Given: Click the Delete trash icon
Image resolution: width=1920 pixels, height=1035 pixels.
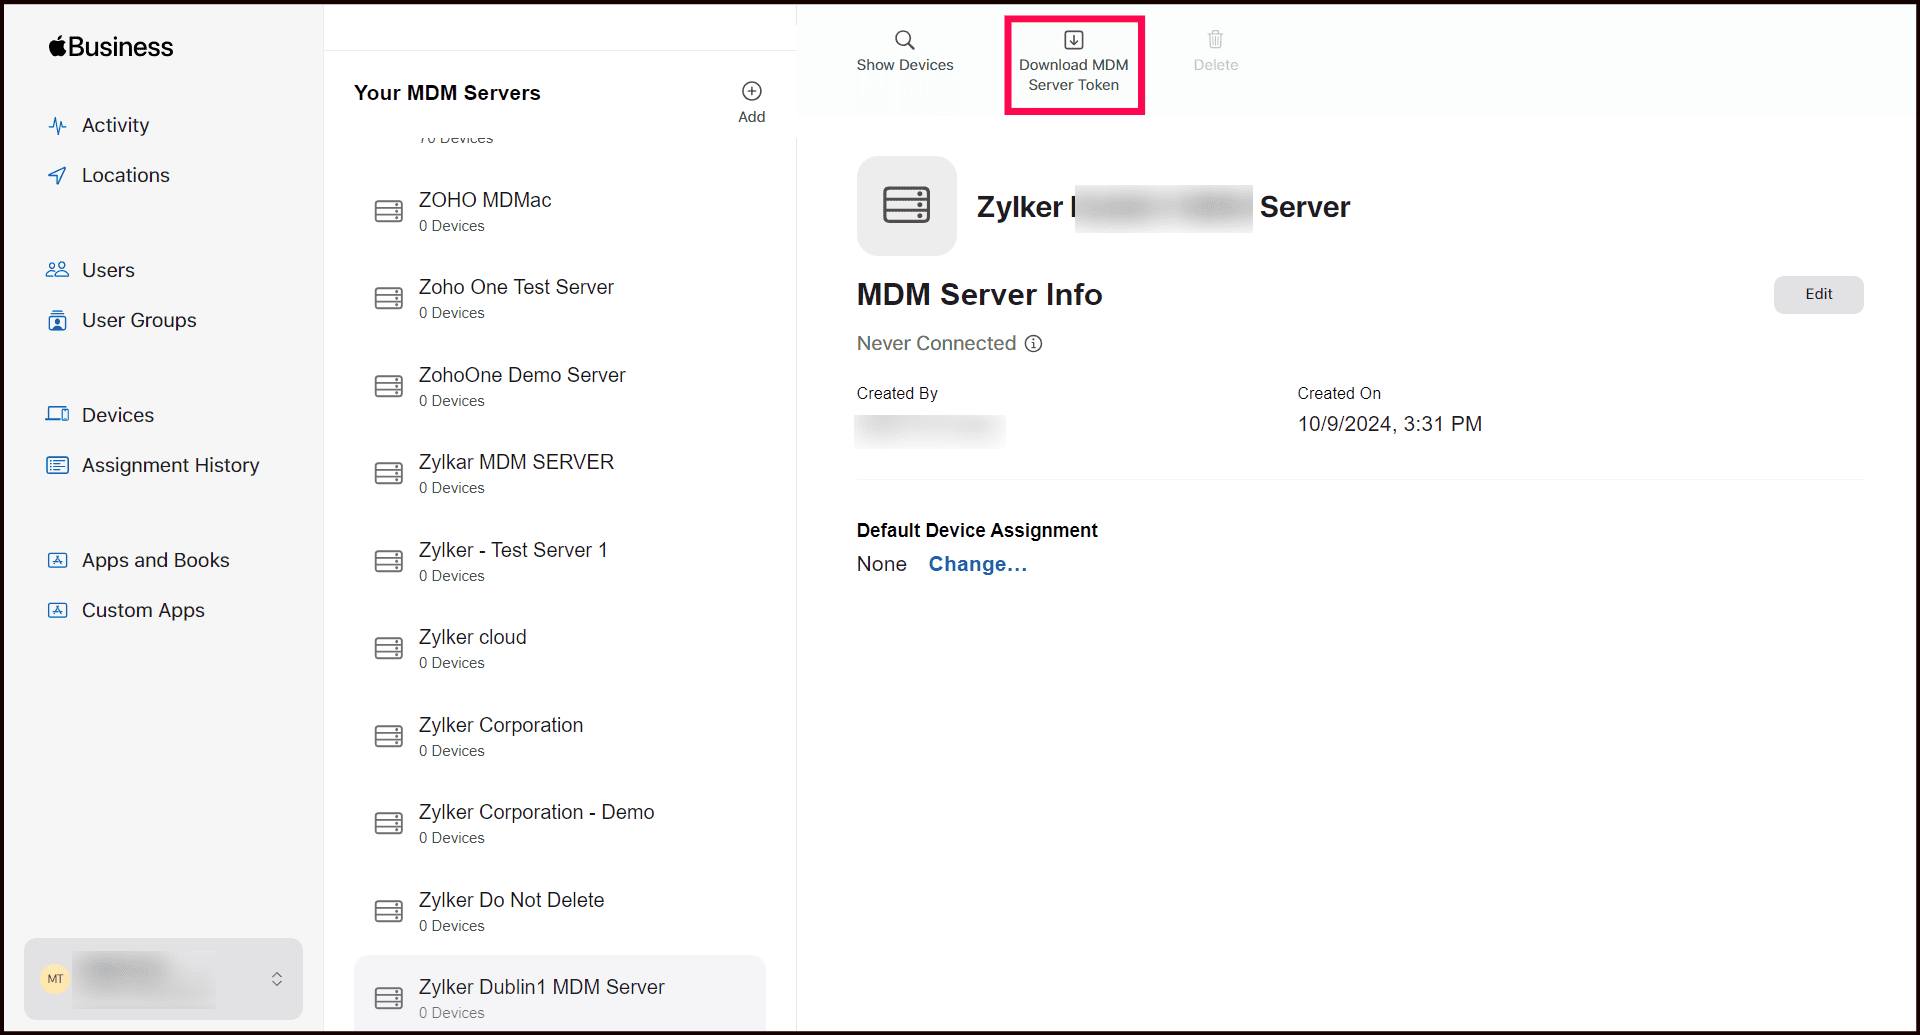Looking at the screenshot, I should pyautogui.click(x=1215, y=40).
